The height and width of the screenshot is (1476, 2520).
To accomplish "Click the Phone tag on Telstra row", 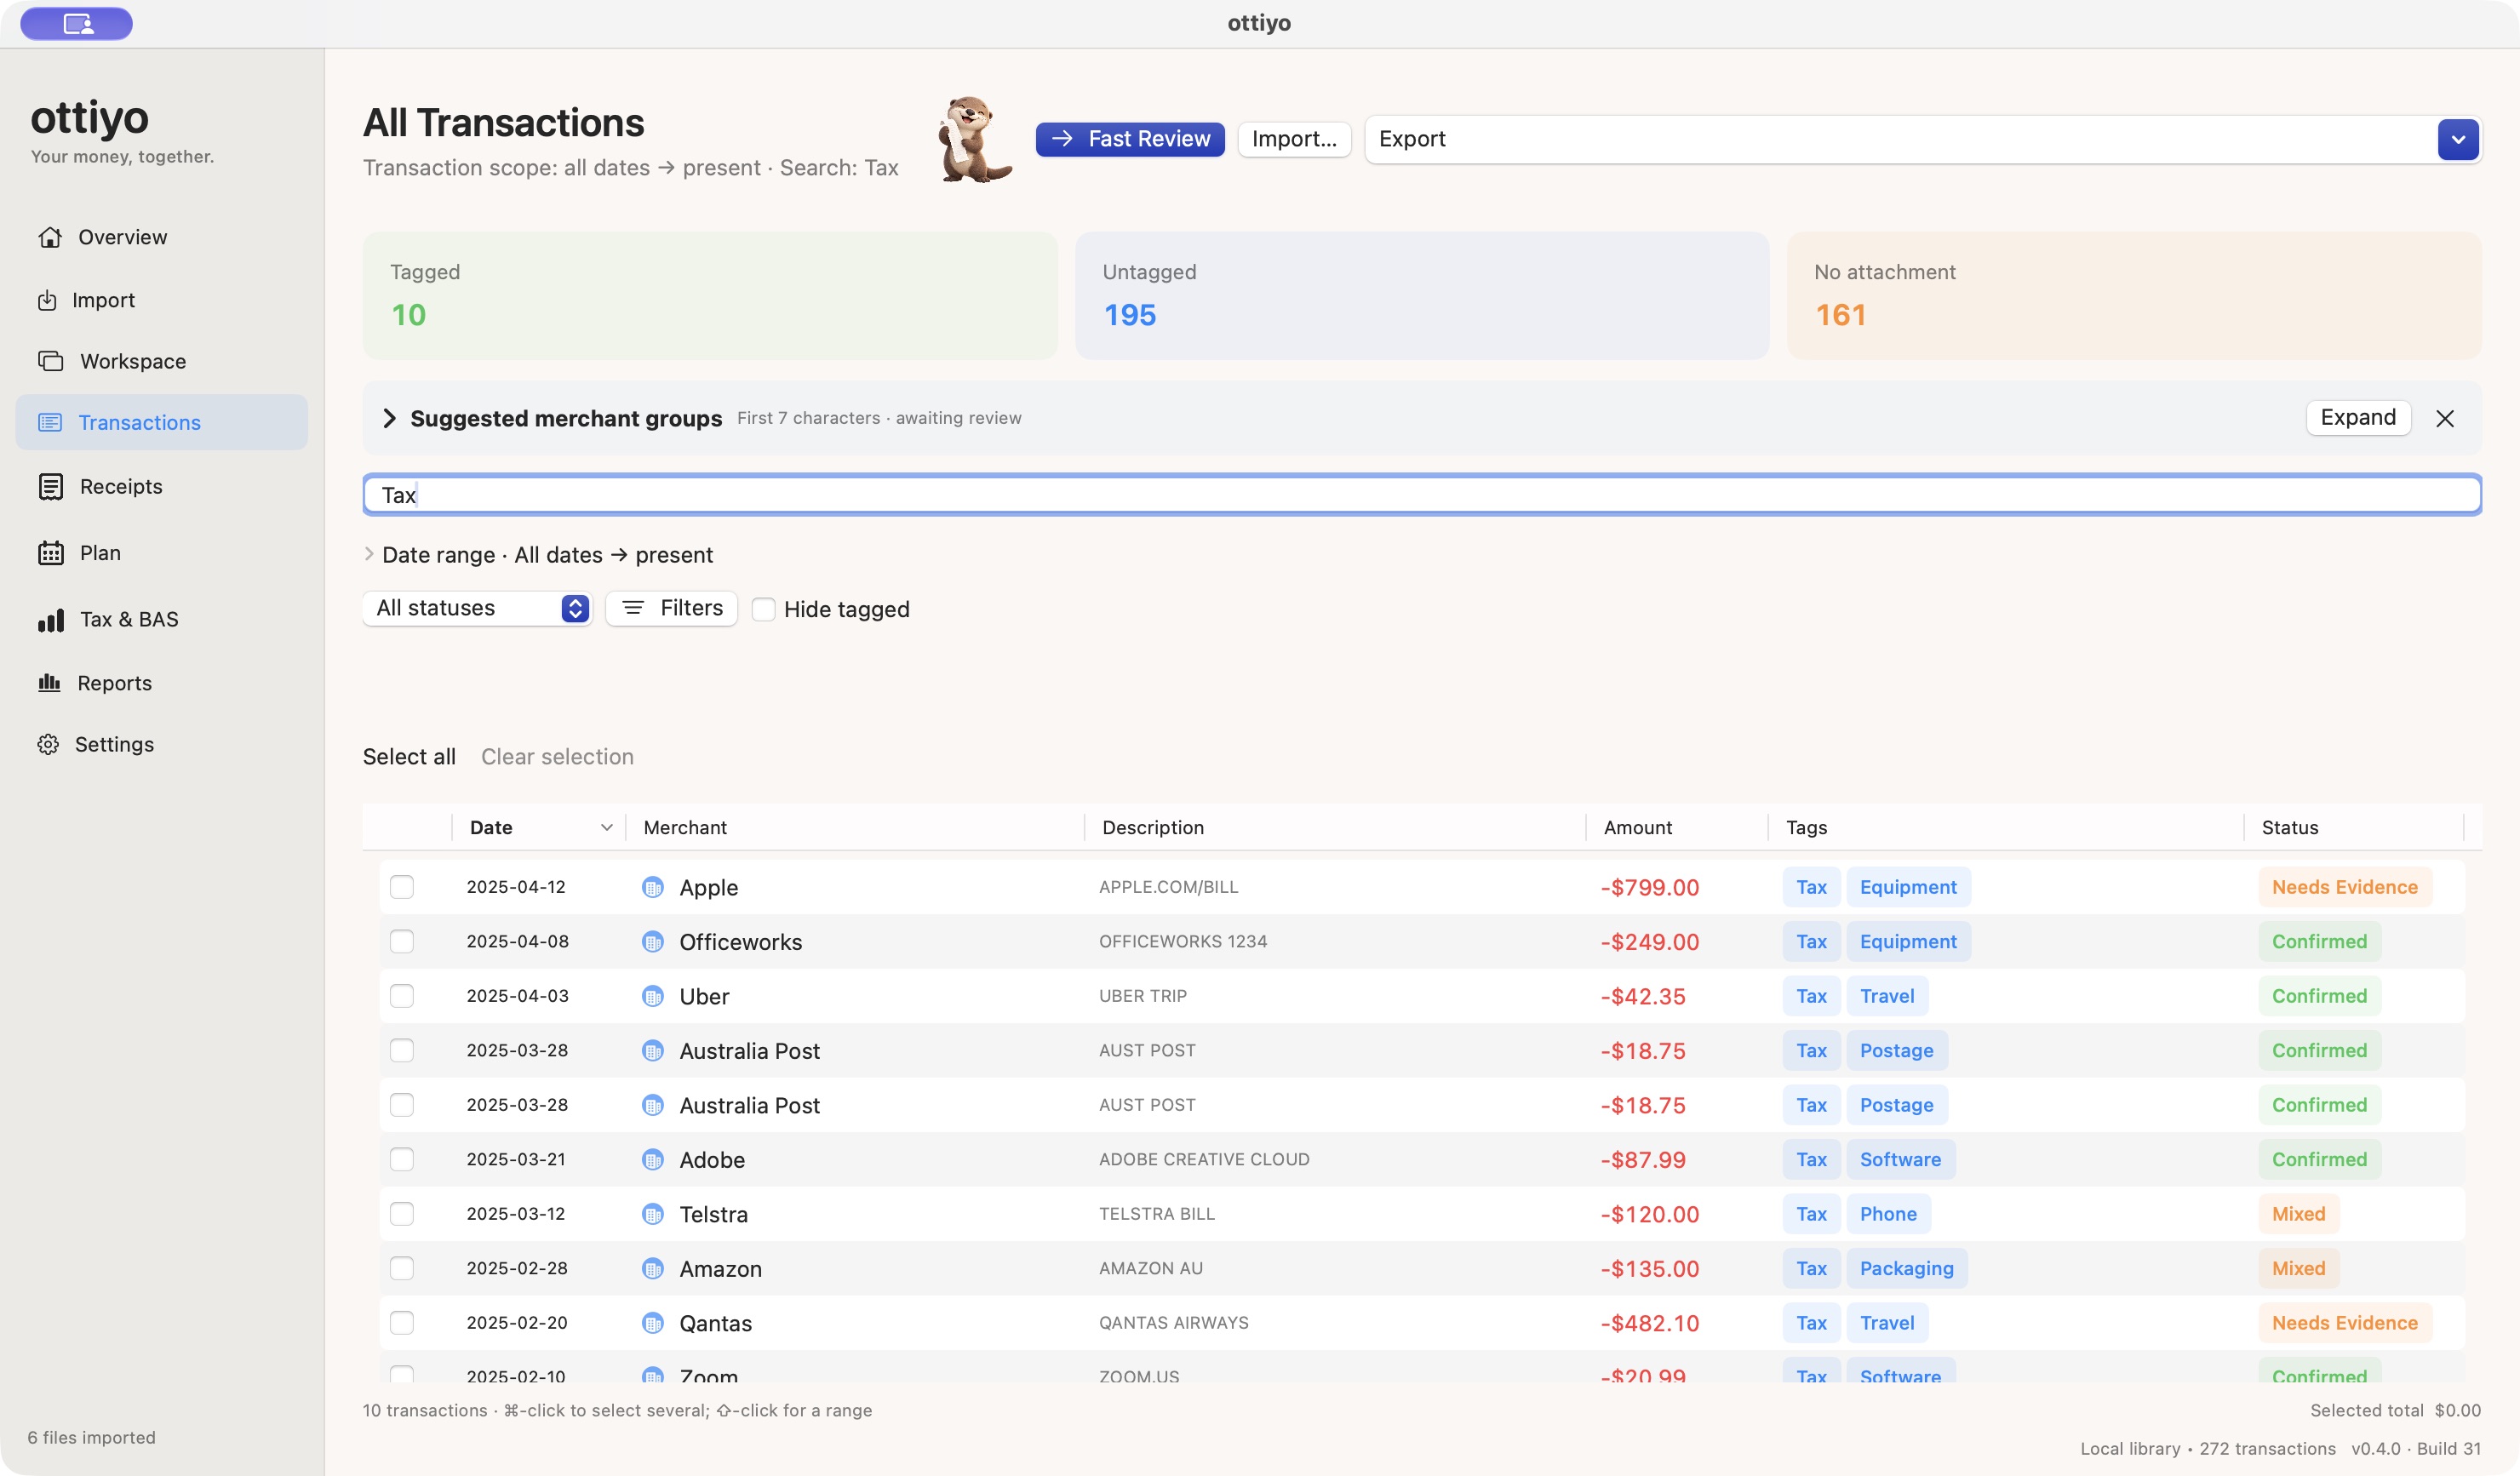I will click(x=1888, y=1214).
